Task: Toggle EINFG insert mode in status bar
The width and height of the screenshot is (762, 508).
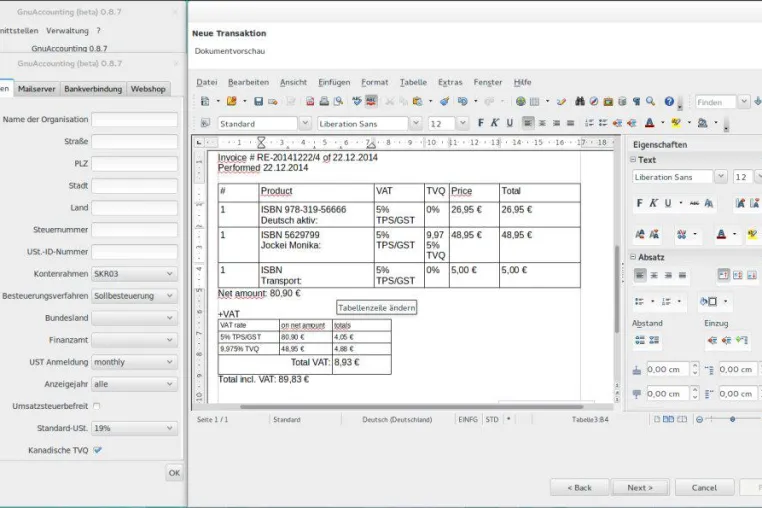Action: click(468, 420)
